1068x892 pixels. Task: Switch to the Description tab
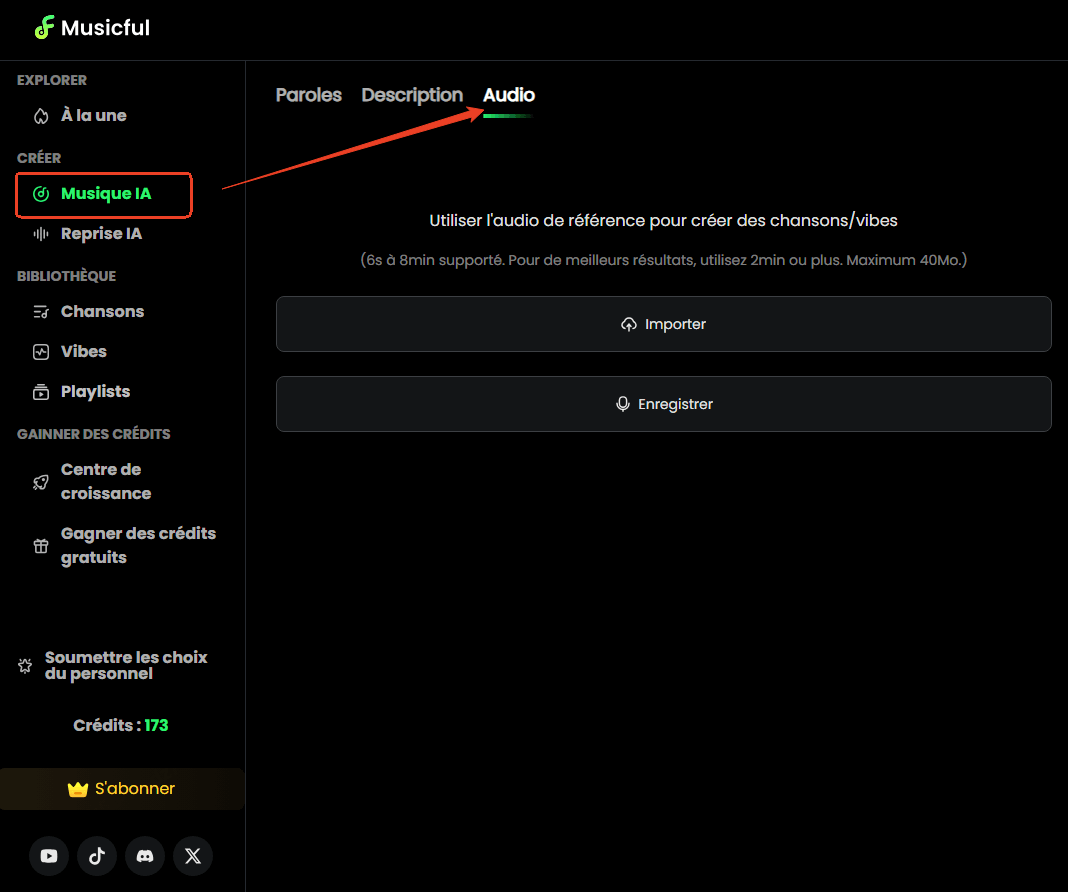point(412,95)
